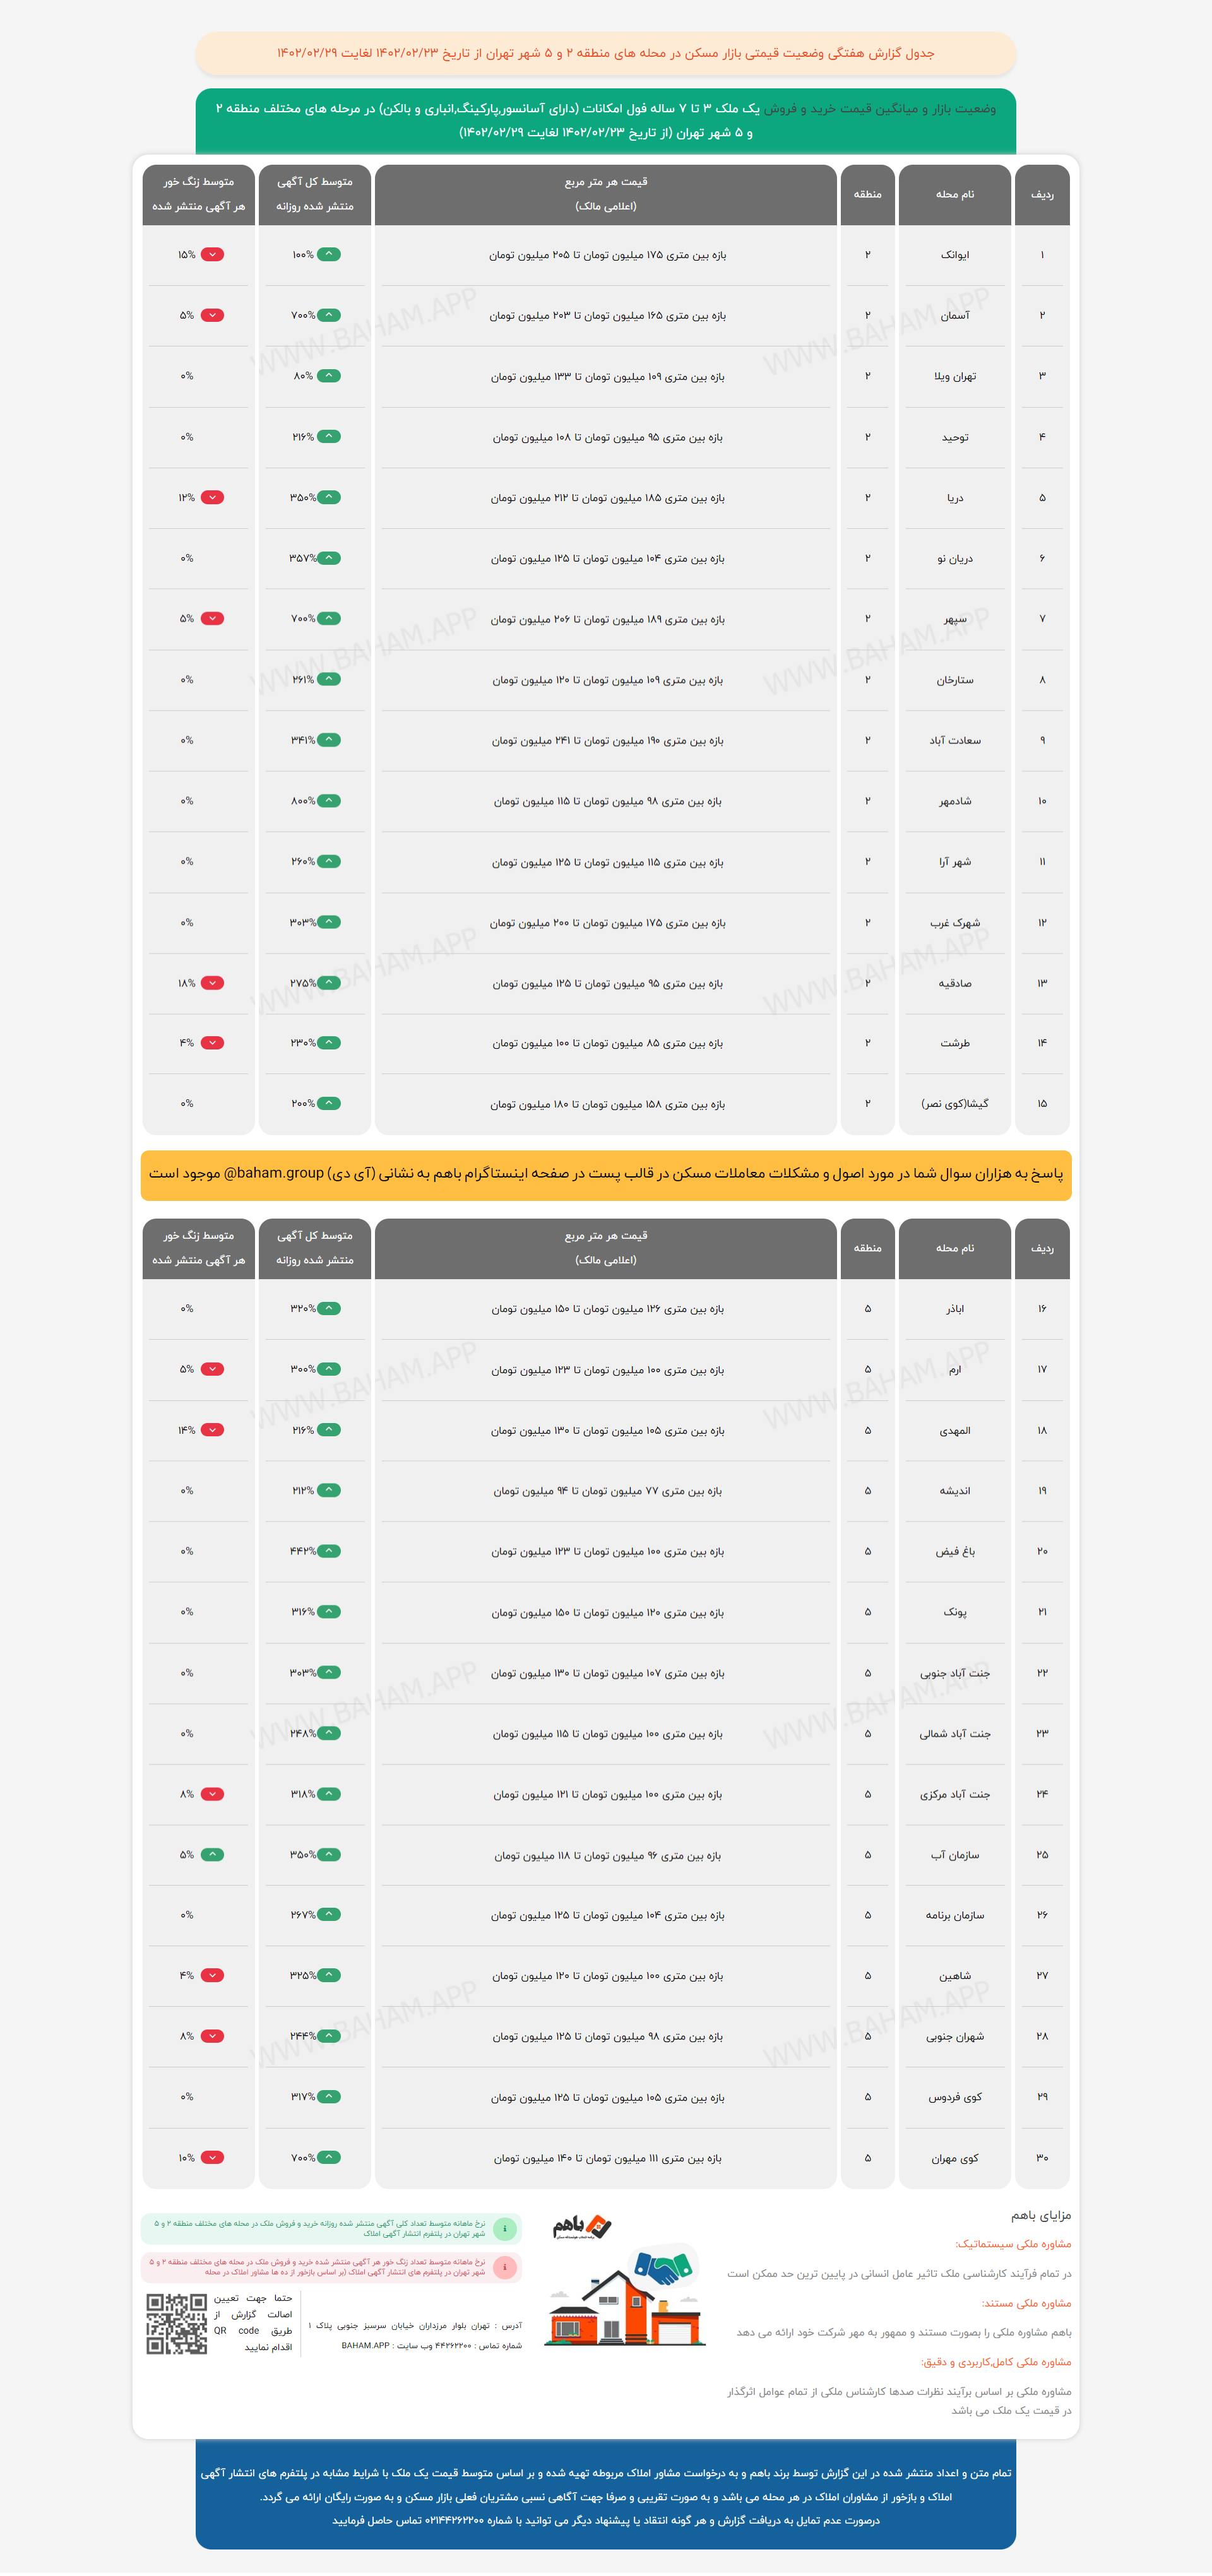
Task: Click the peach title banner at top
Action: pyautogui.click(x=606, y=53)
